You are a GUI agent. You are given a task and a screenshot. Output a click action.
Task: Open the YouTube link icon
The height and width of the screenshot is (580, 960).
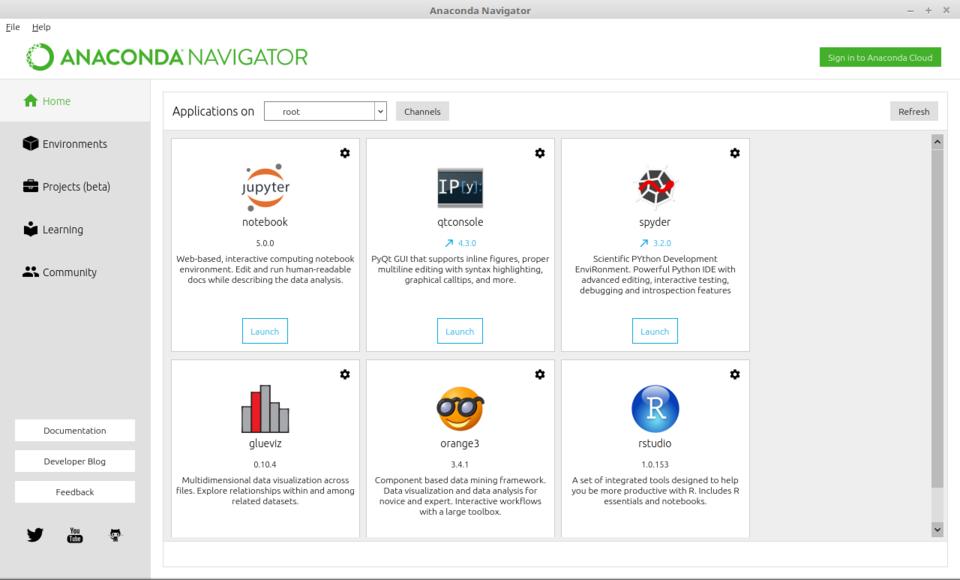click(75, 535)
